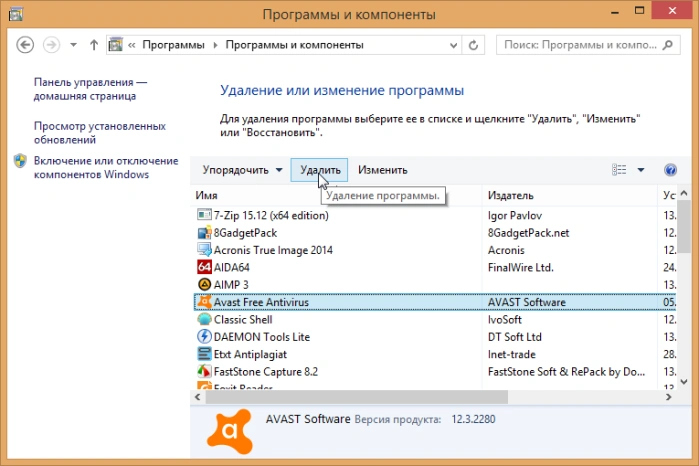Maximize the window
This screenshot has width=699, height=466.
pyautogui.click(x=639, y=11)
